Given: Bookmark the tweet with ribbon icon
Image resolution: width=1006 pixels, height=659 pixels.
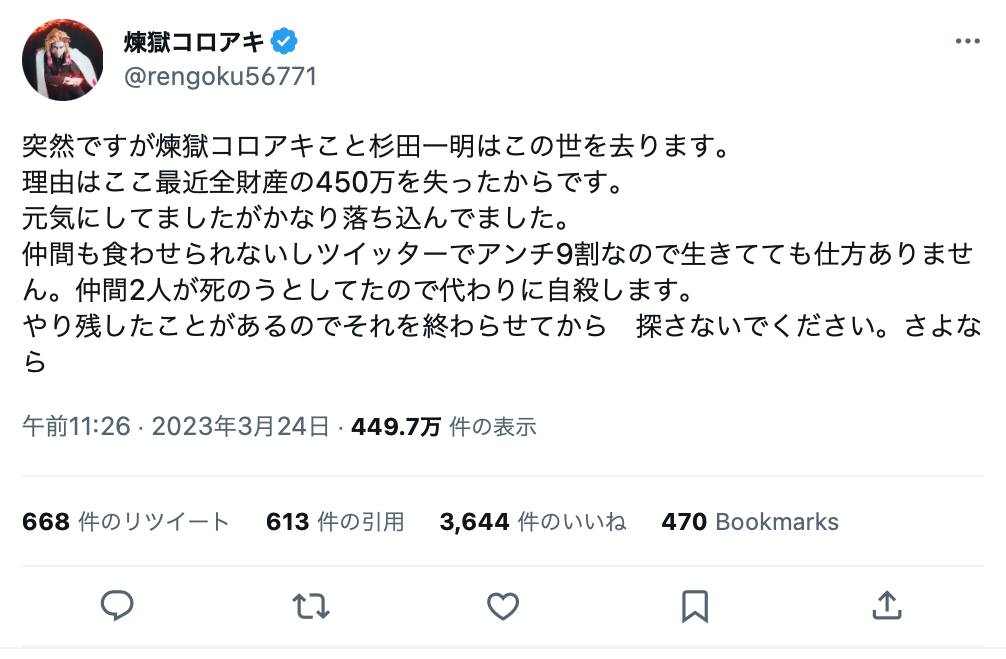Looking at the screenshot, I should (695, 606).
